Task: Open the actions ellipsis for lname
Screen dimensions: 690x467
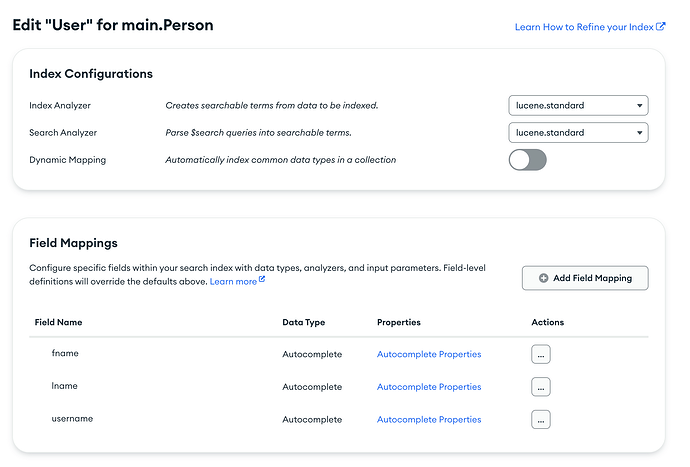Action: point(541,387)
